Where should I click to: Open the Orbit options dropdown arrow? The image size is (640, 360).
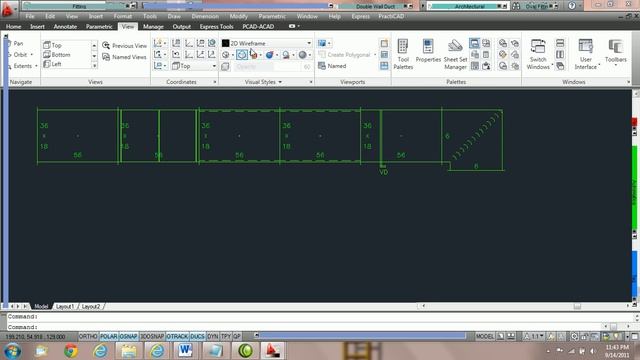pyautogui.click(x=31, y=54)
